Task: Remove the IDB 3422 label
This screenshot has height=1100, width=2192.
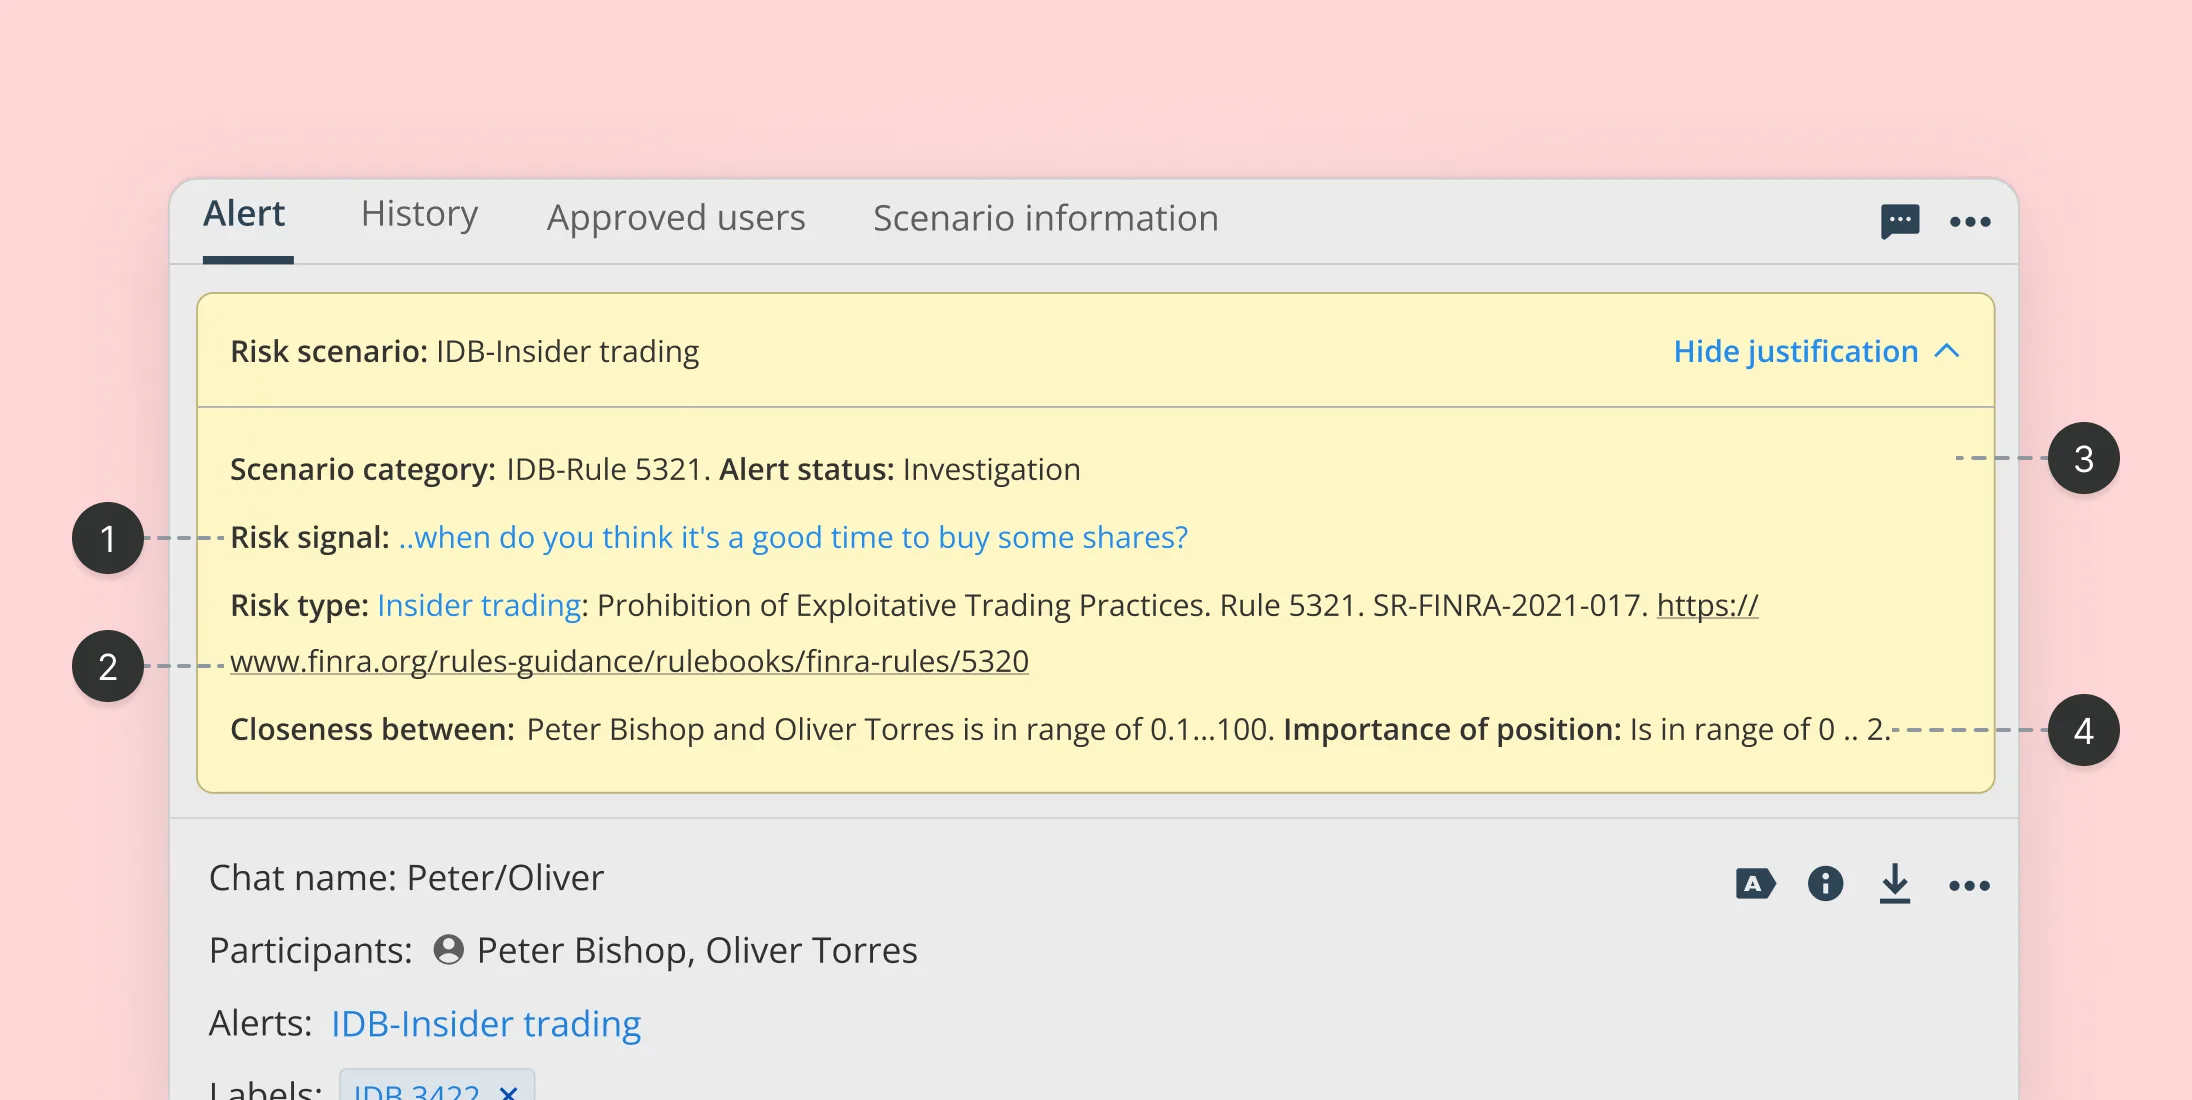Action: point(509,1091)
